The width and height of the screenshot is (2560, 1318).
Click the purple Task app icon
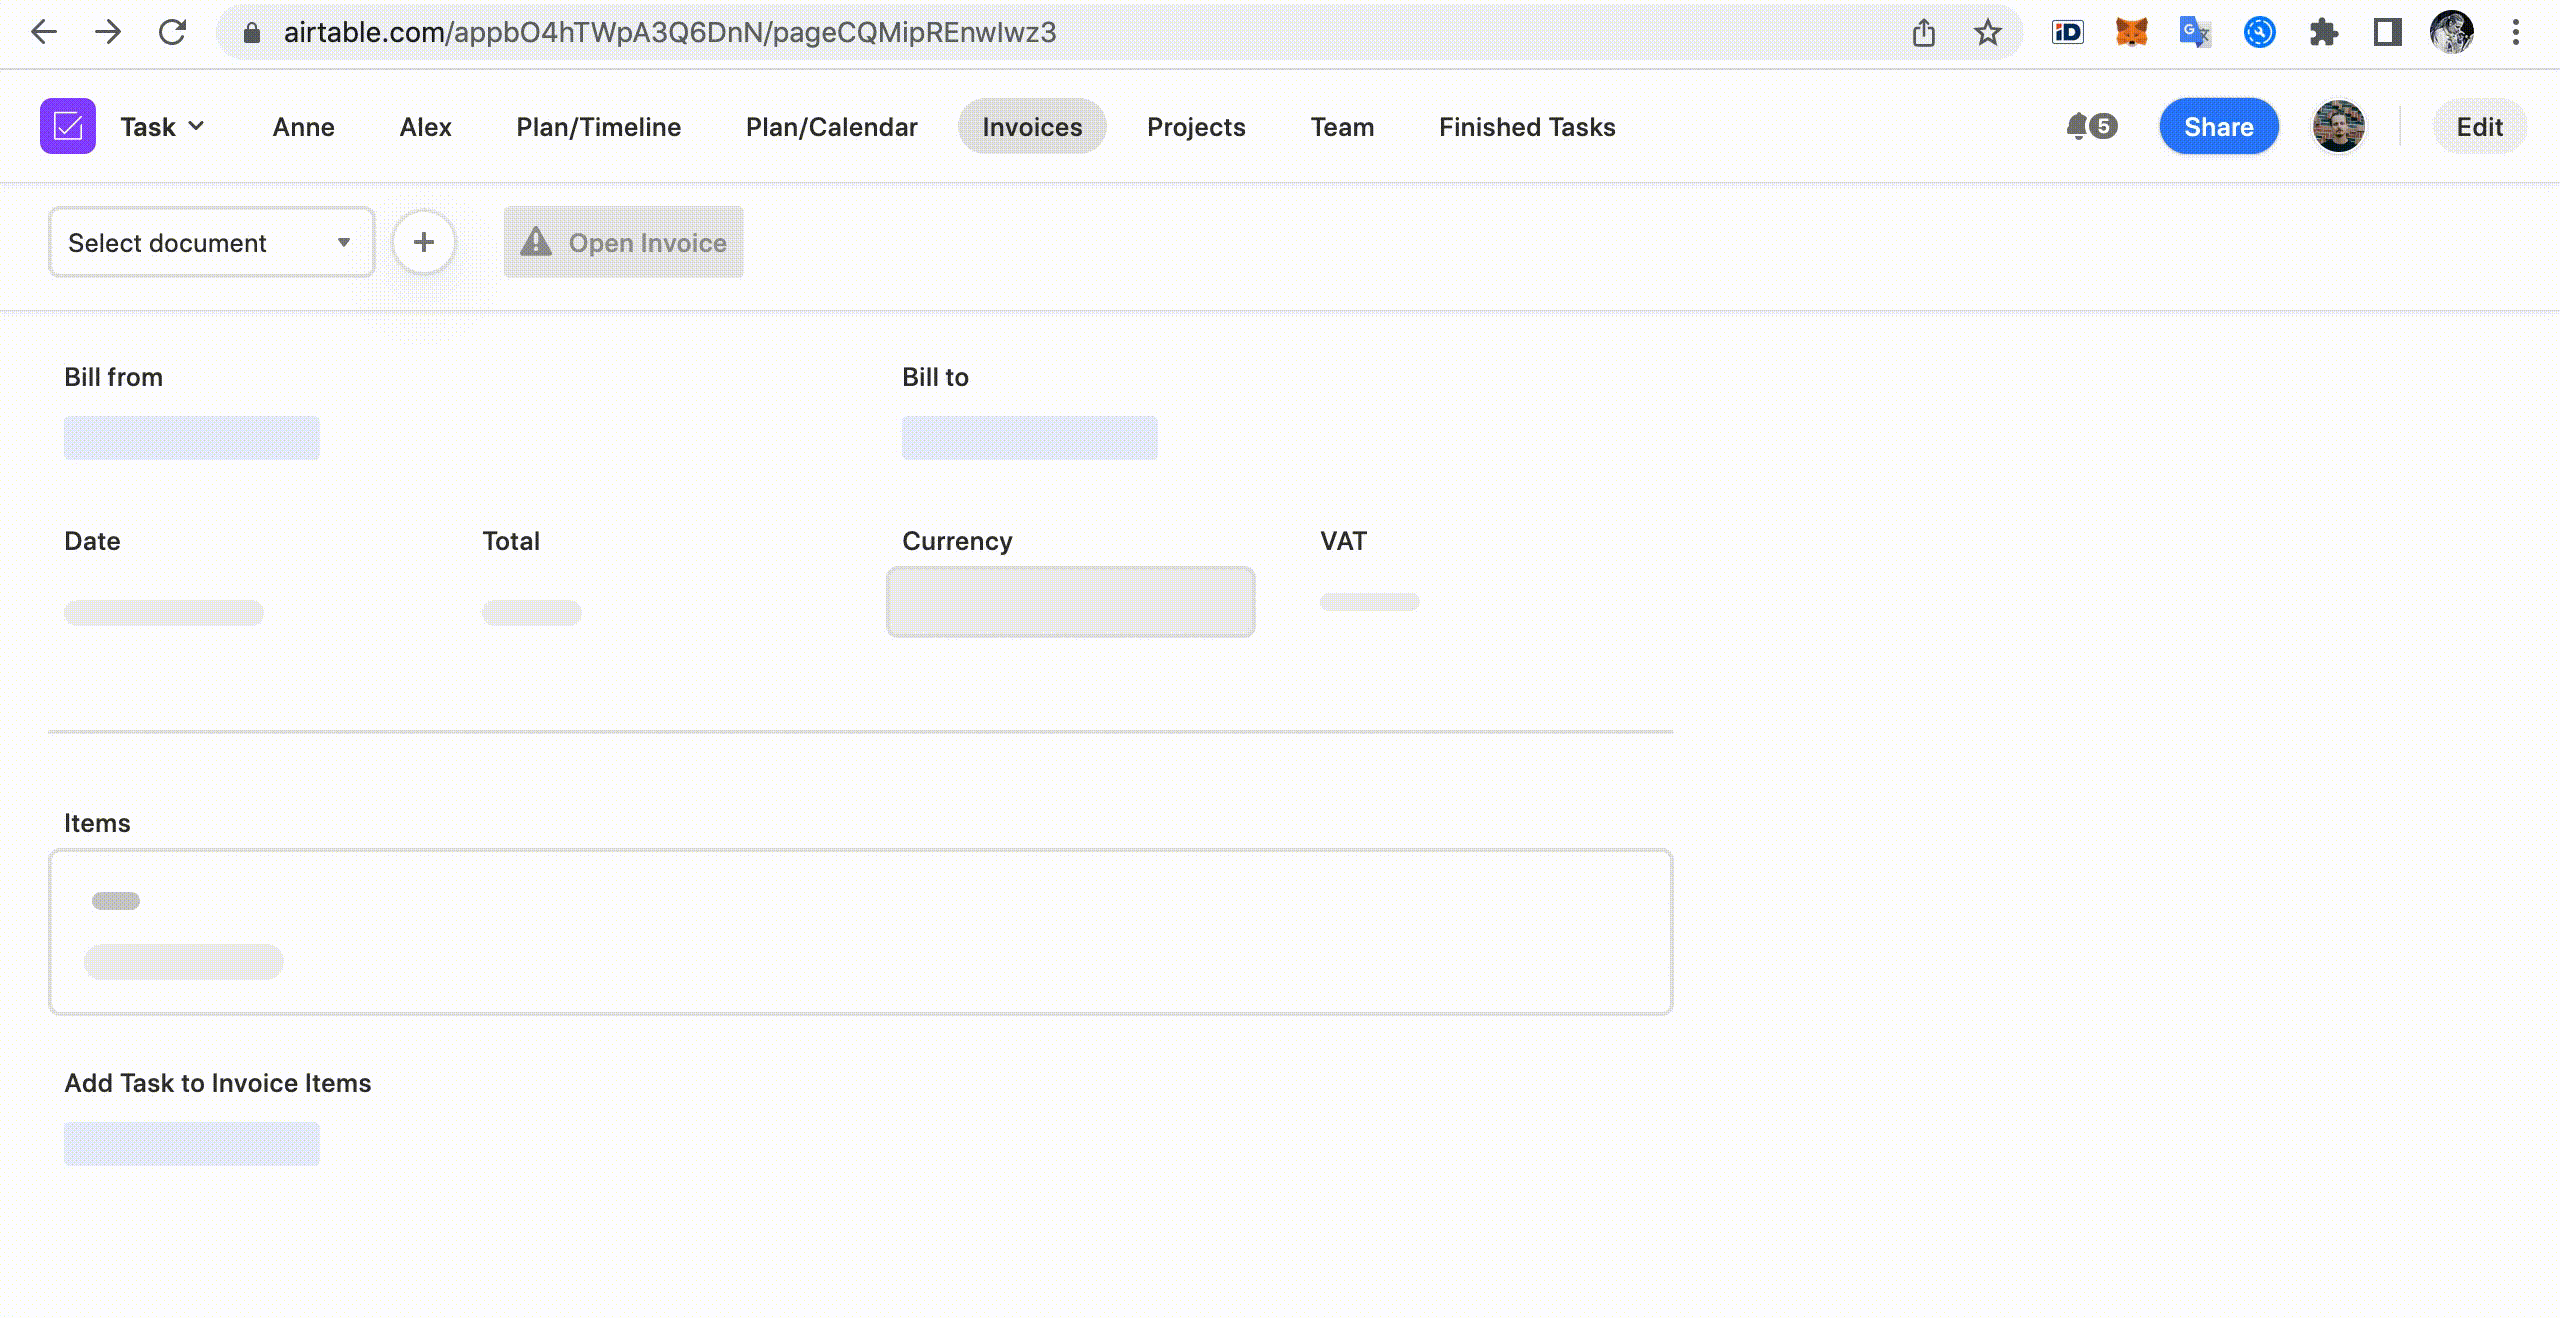point(66,126)
